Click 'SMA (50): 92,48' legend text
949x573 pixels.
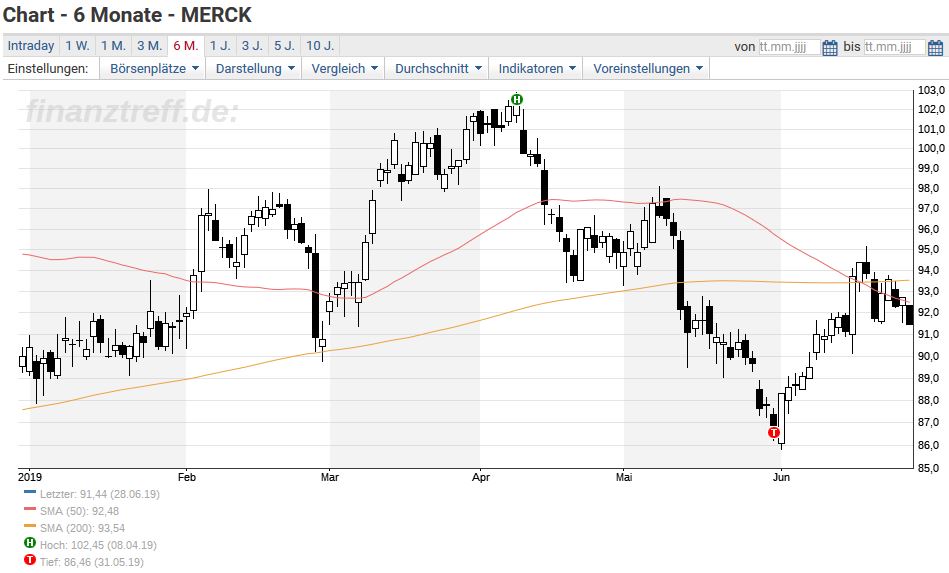79,511
